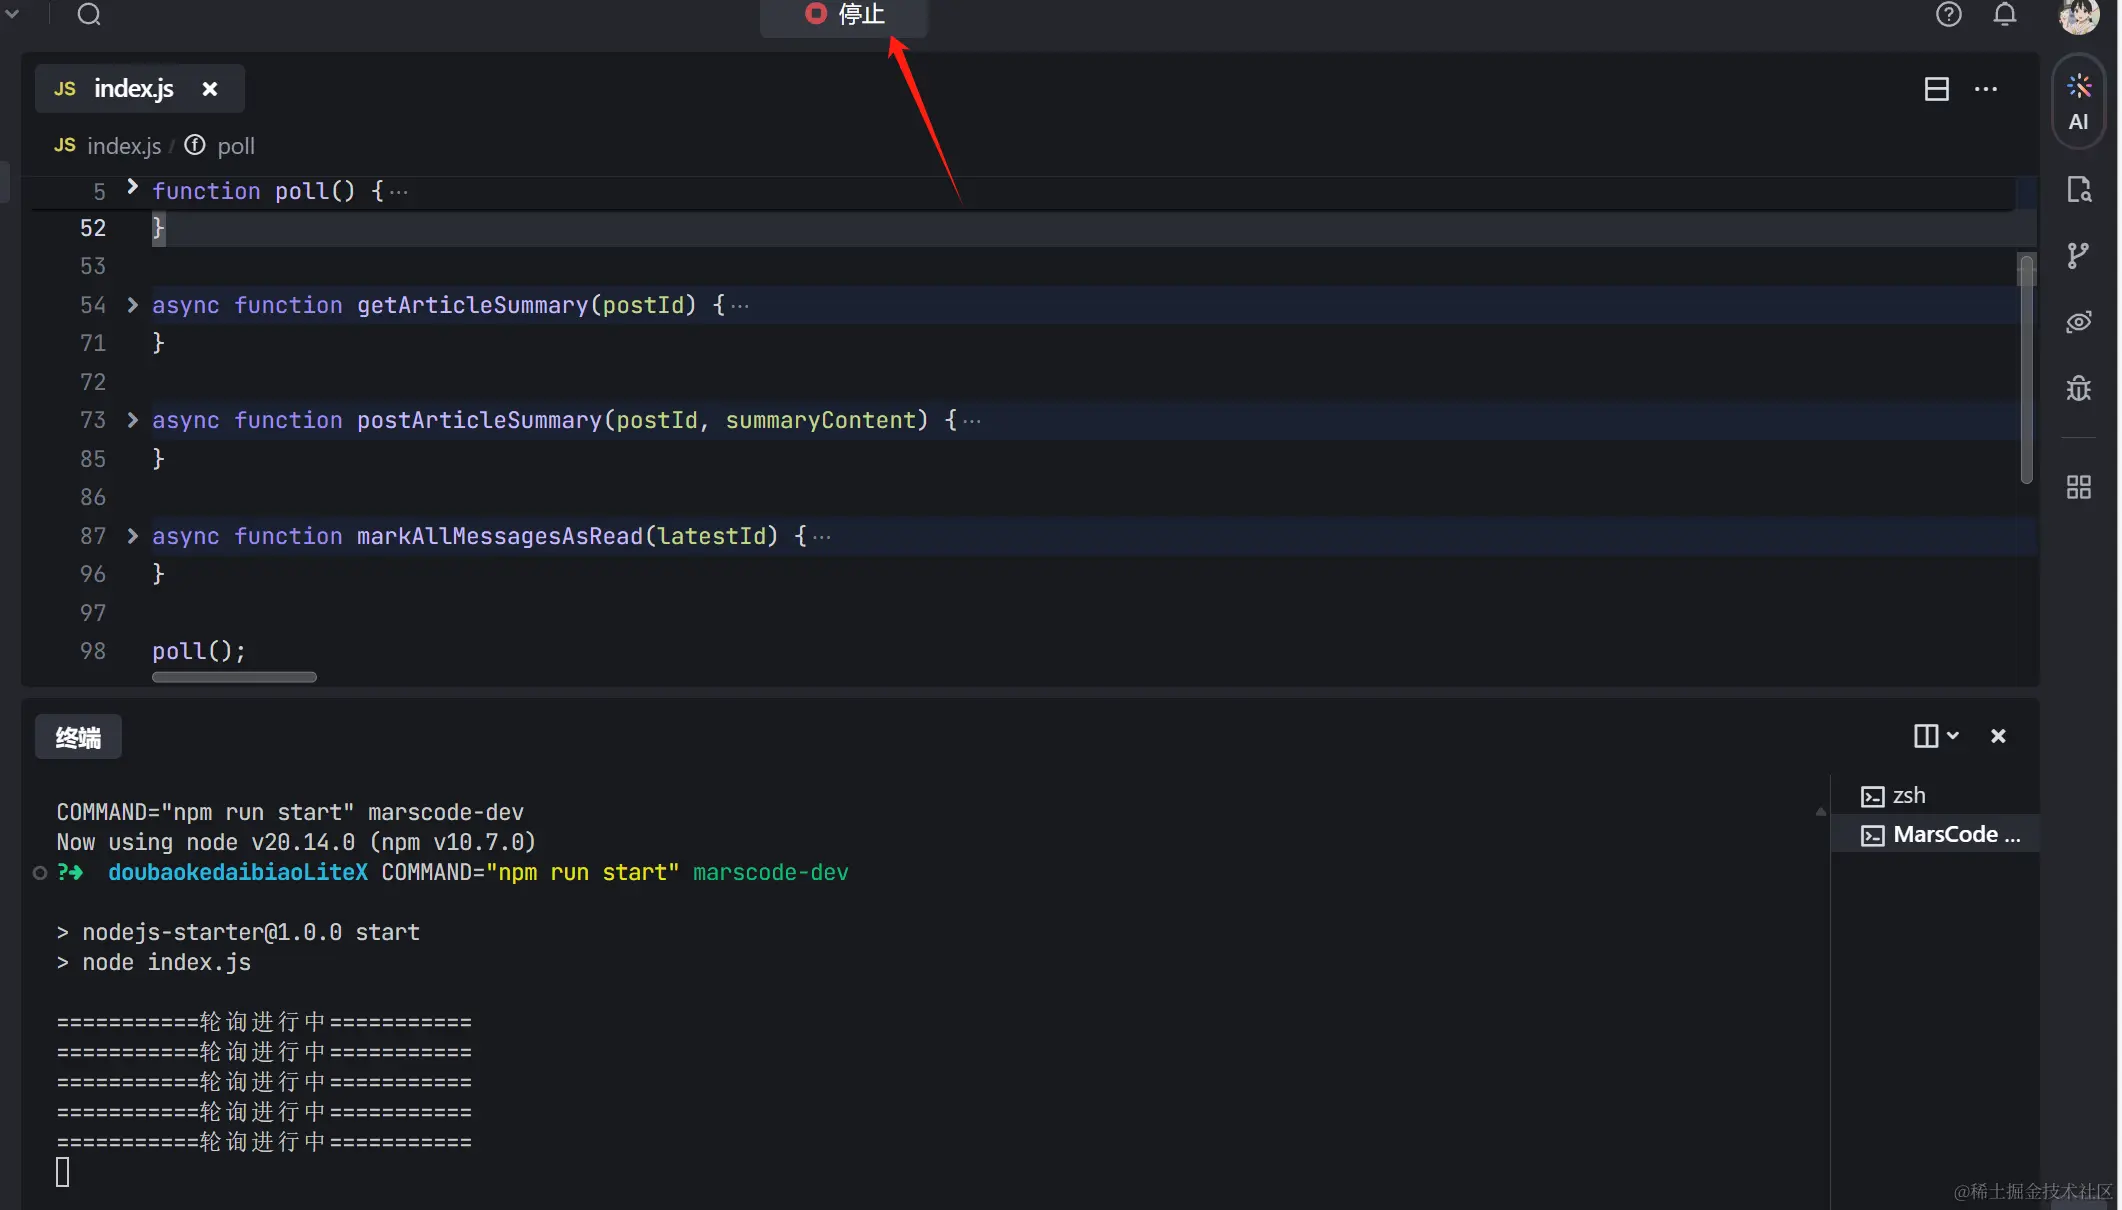Open the extensions grid icon
This screenshot has height=1210, width=2122.
2079,487
